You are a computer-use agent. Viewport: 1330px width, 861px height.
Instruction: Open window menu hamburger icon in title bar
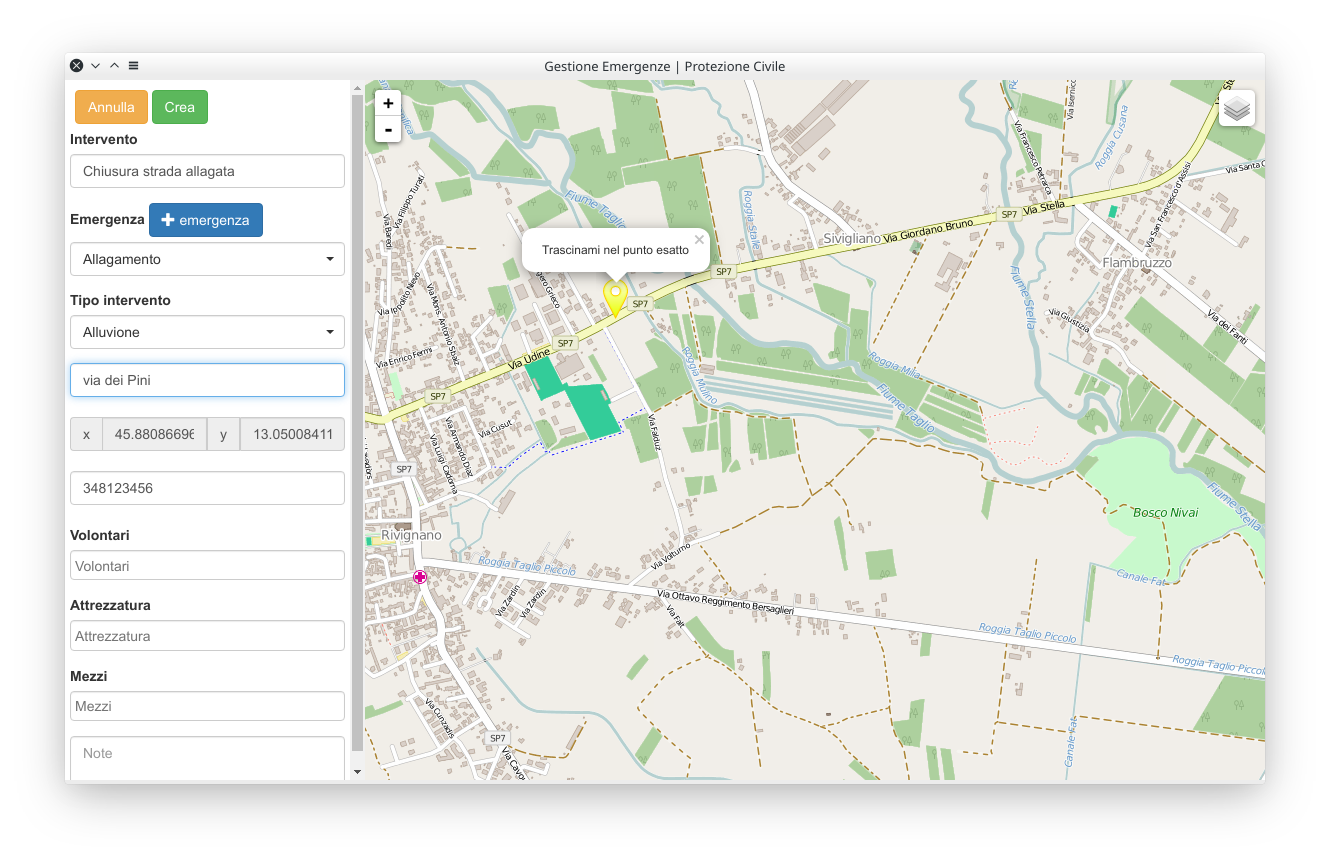coord(133,66)
